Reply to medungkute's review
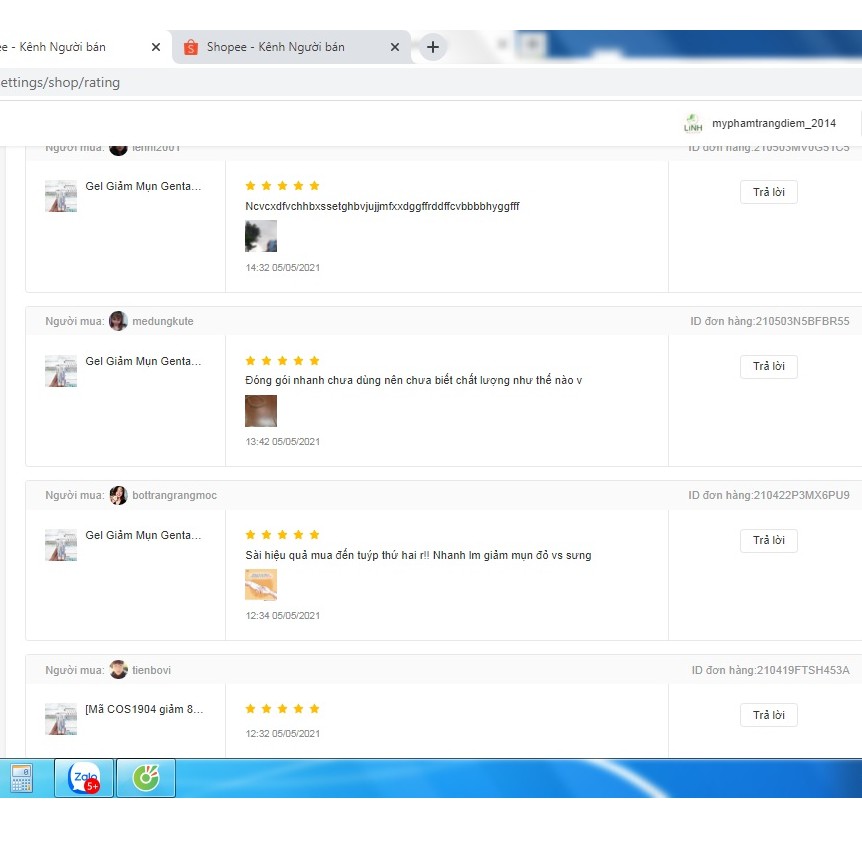Image resolution: width=862 pixels, height=862 pixels. (x=769, y=367)
